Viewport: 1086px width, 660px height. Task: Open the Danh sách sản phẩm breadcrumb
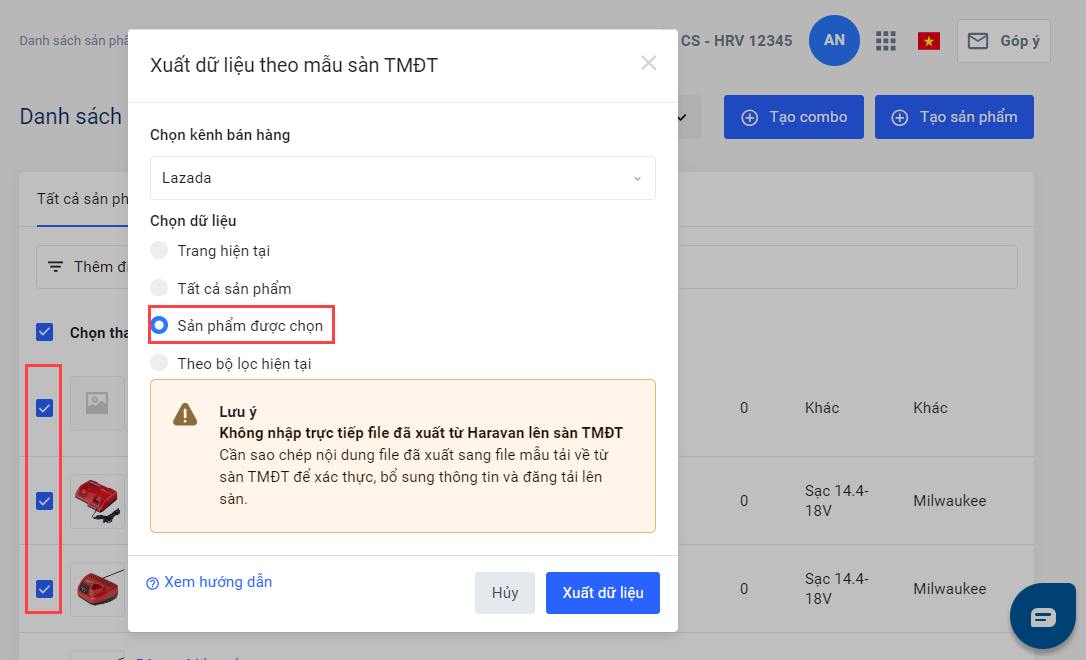[x=73, y=41]
